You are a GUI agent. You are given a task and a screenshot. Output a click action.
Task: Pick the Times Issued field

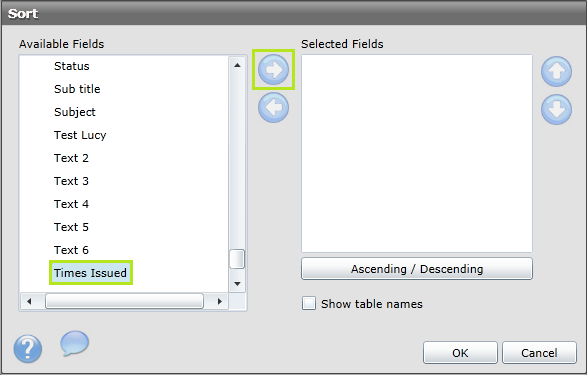[90, 273]
